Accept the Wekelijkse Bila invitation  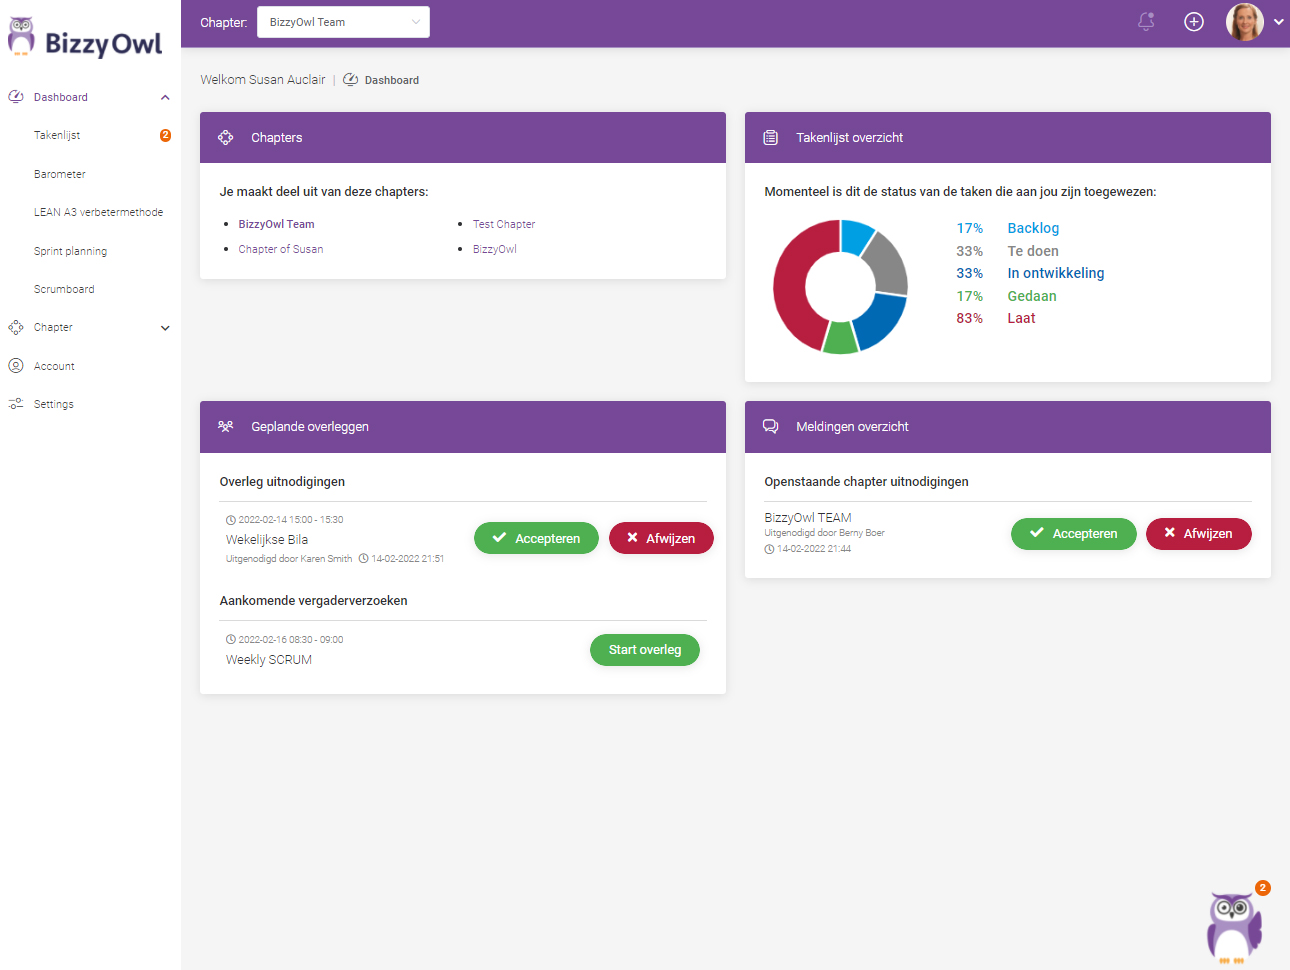click(536, 538)
